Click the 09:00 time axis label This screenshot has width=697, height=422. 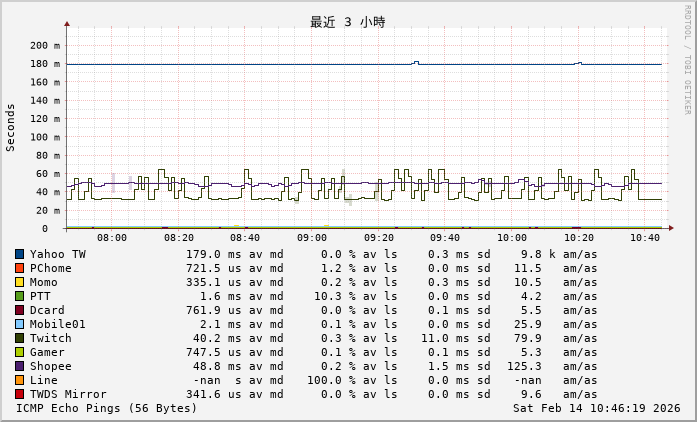312,238
